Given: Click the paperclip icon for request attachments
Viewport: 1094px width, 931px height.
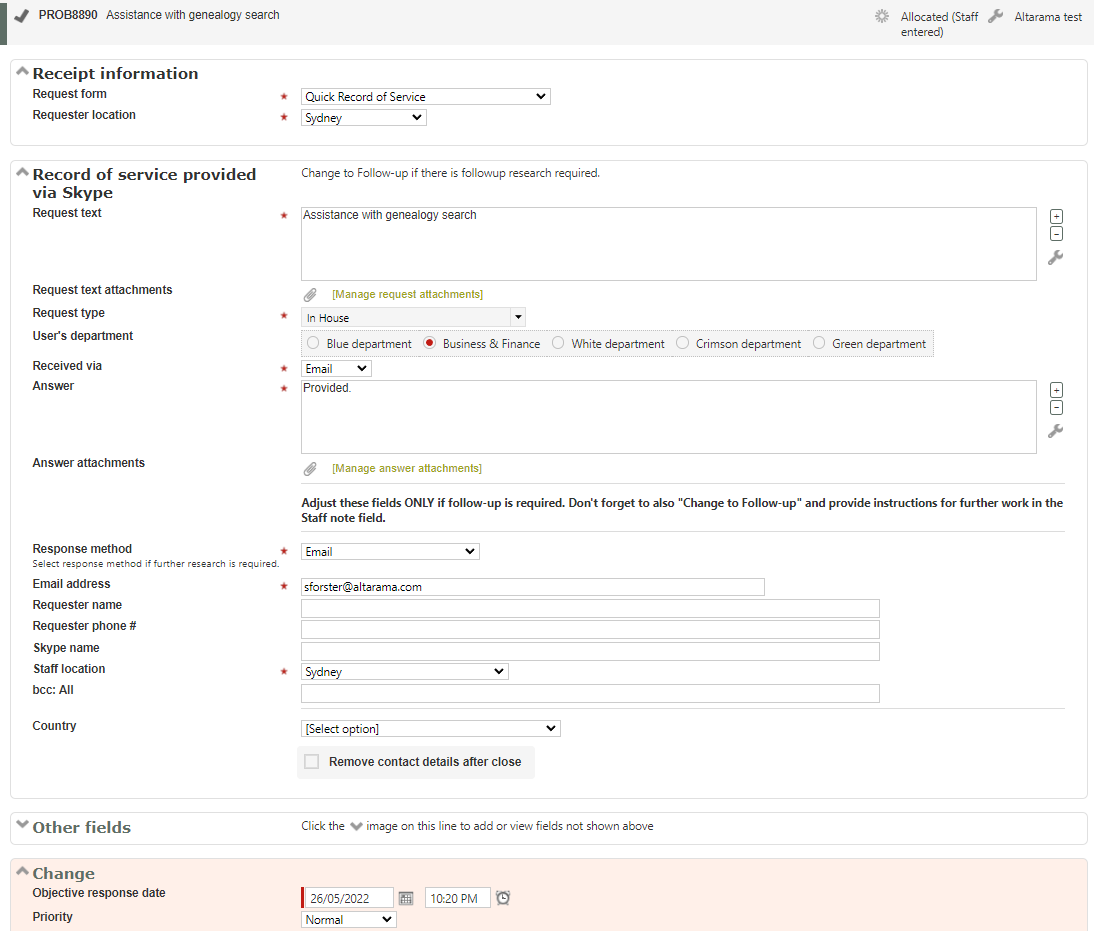Looking at the screenshot, I should pyautogui.click(x=310, y=295).
